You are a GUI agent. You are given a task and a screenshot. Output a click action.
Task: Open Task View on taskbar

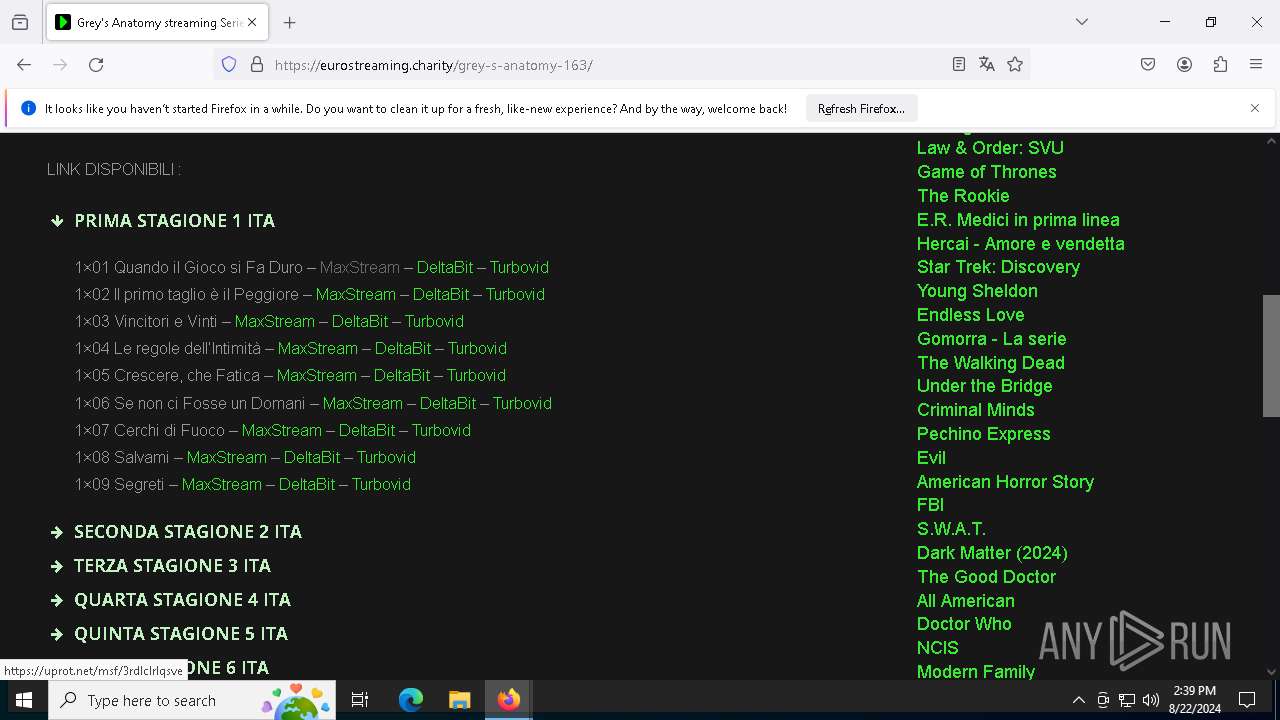[360, 700]
